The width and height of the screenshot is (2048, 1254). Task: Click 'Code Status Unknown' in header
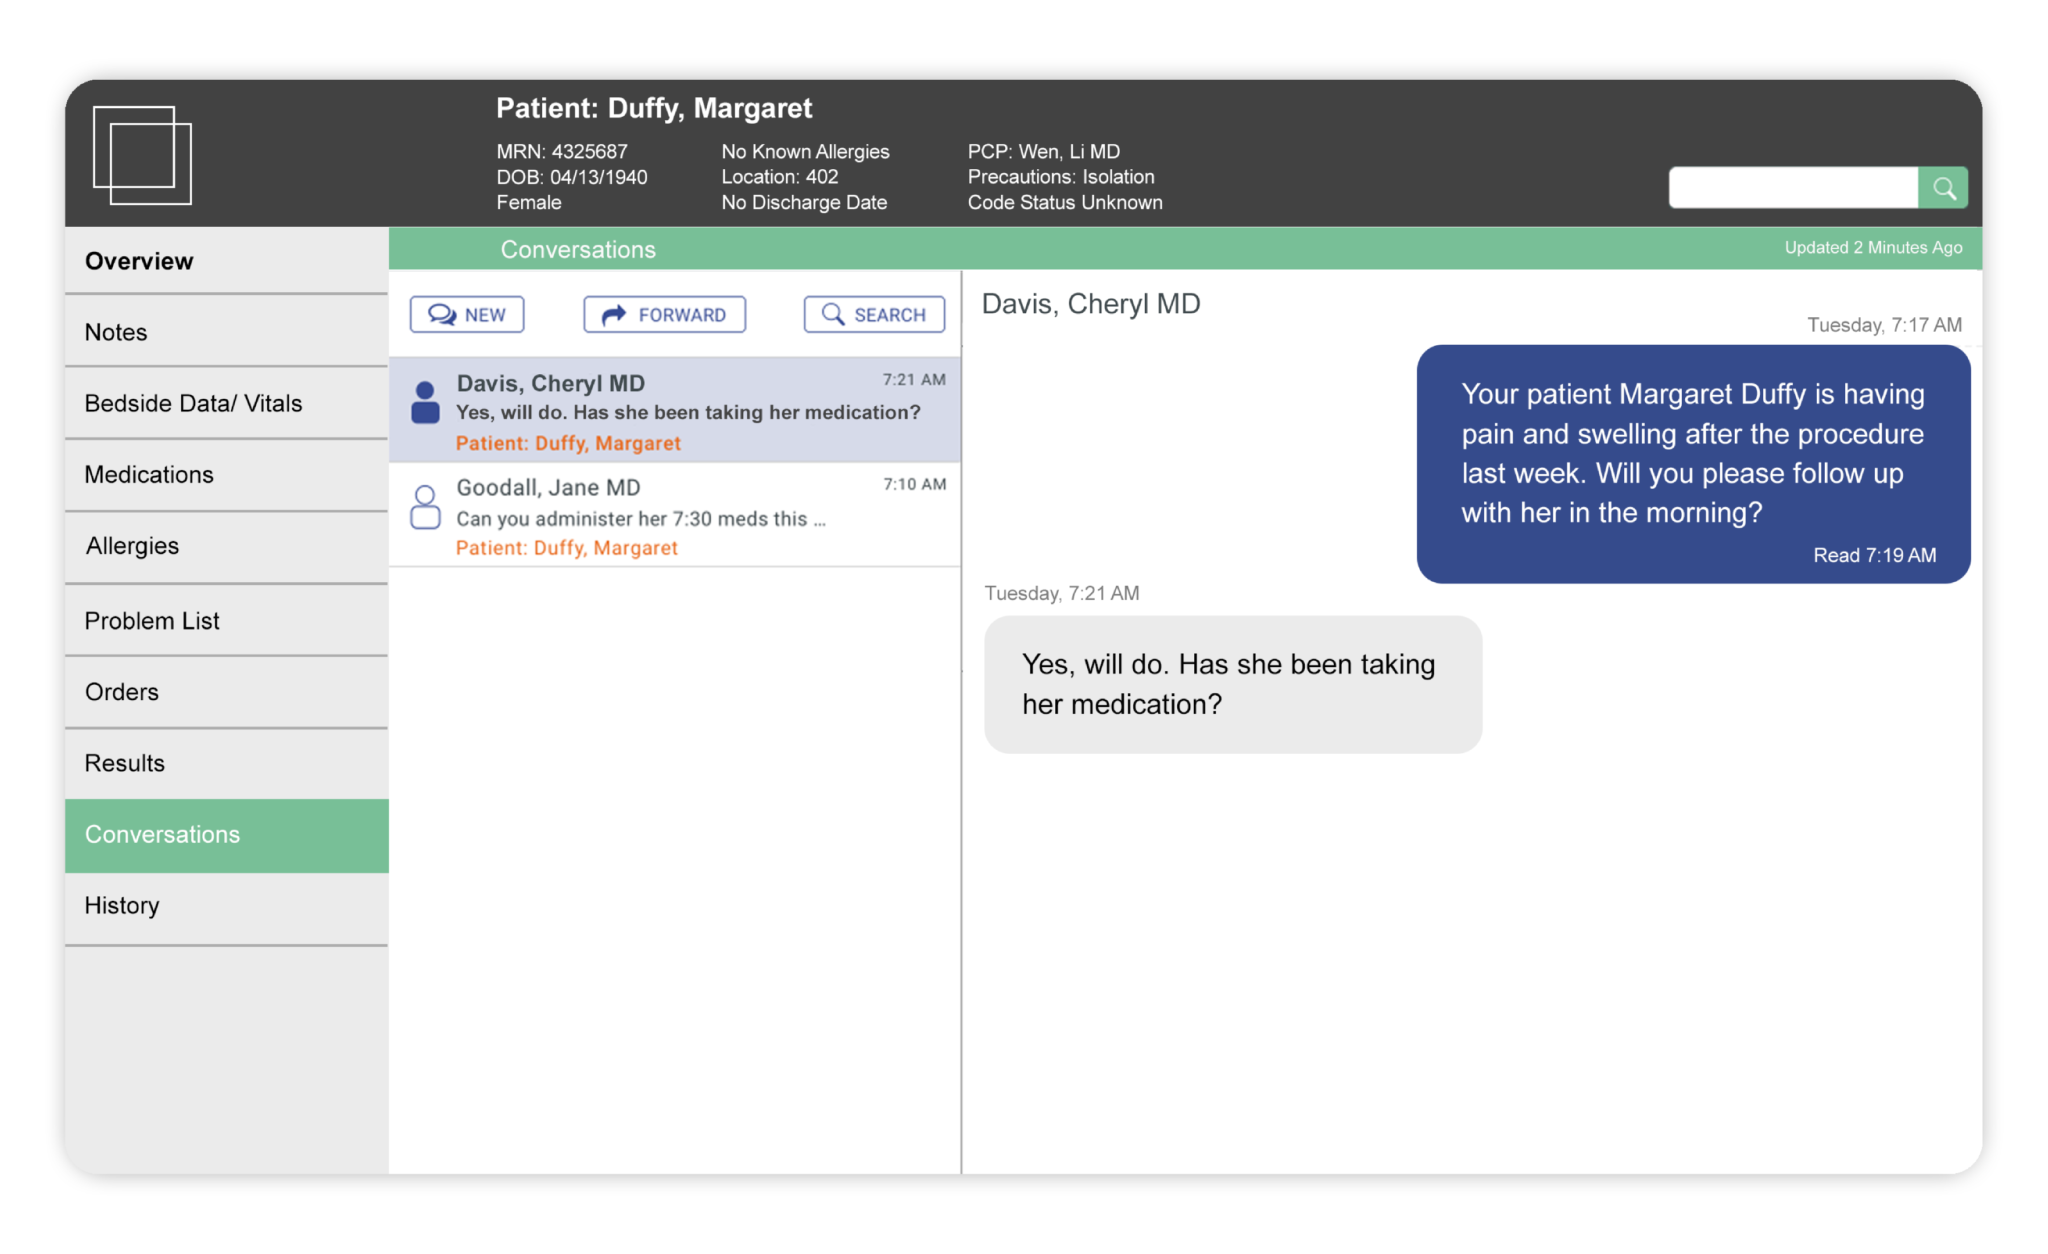[1065, 203]
